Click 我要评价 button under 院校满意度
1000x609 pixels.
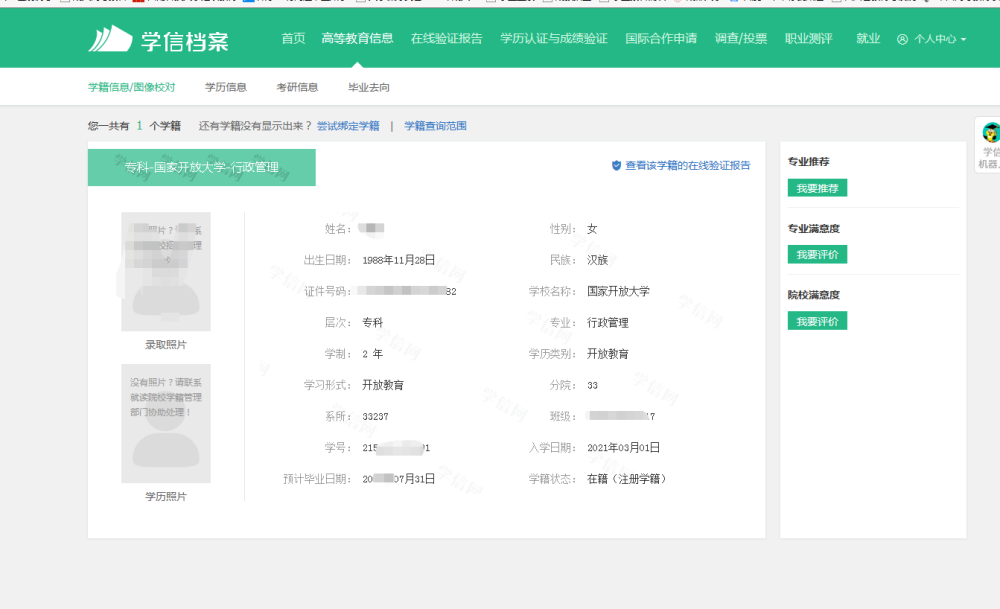(817, 321)
